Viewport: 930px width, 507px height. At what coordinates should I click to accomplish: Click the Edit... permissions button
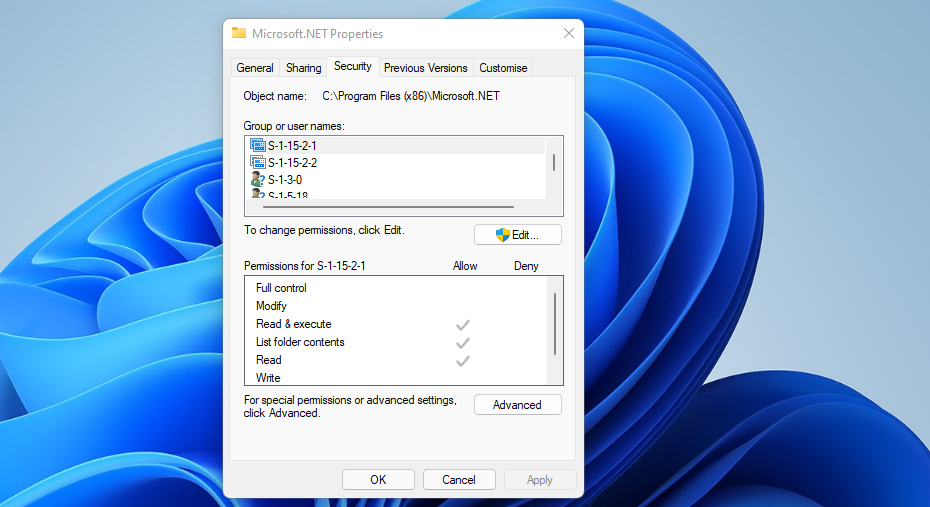[x=518, y=235]
